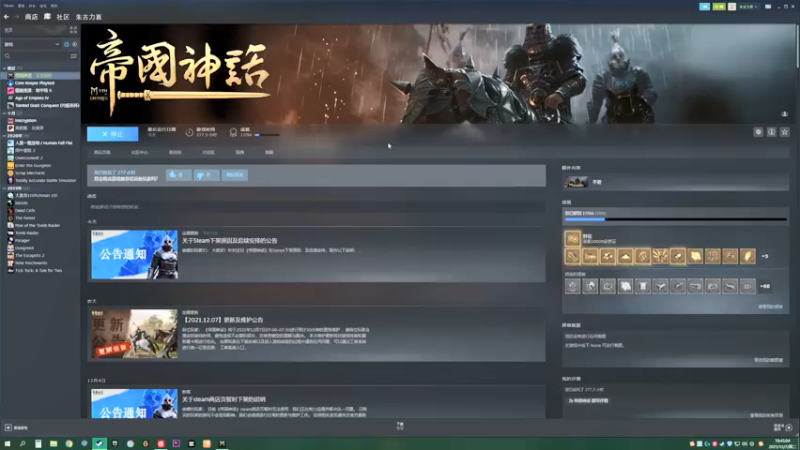Go forward with the right arrow
The height and width of the screenshot is (450, 800).
click(x=16, y=17)
